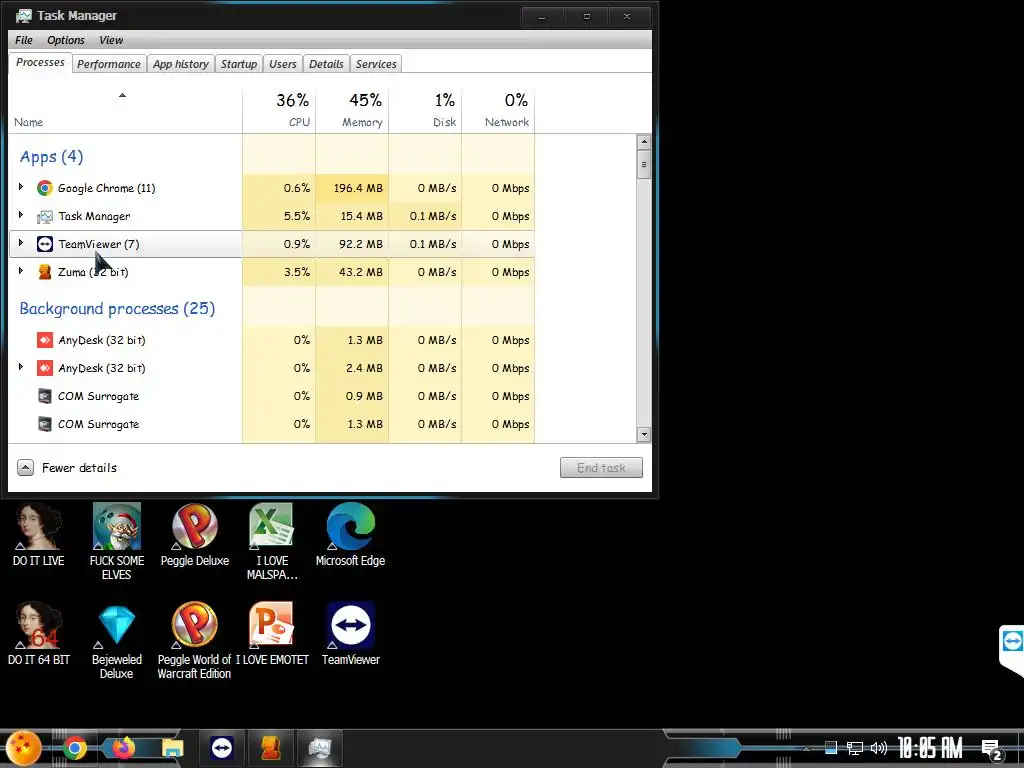Image resolution: width=1024 pixels, height=768 pixels.
Task: Click the expandable AnyDesk (32 bit) icon
Action: pos(44,368)
